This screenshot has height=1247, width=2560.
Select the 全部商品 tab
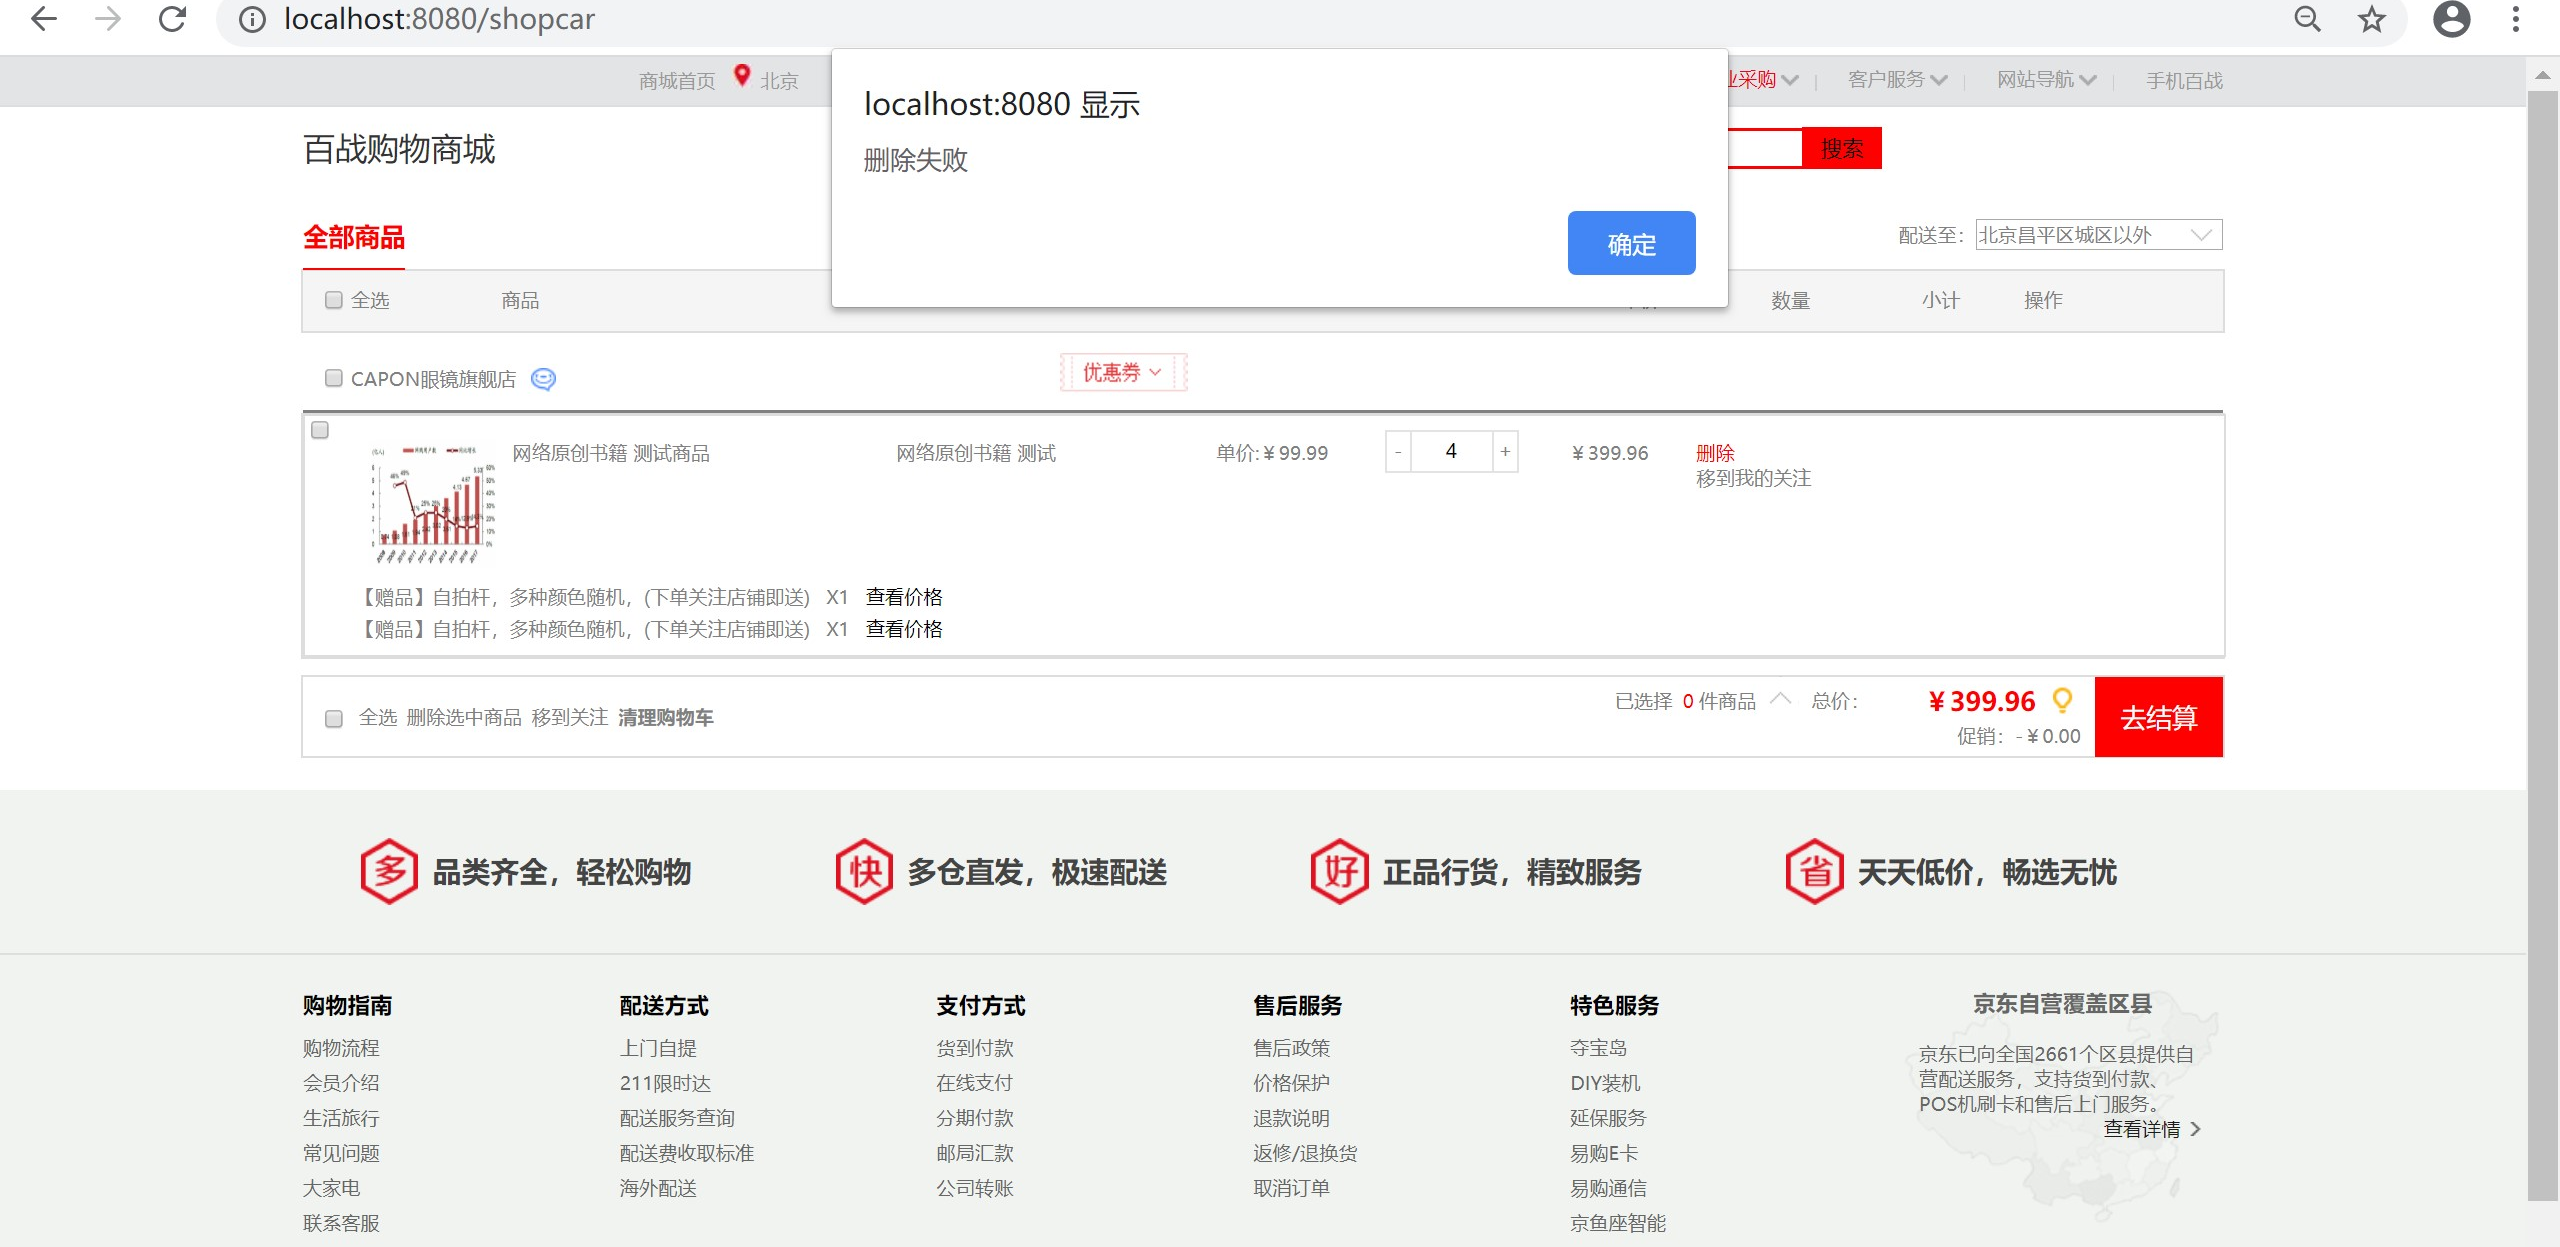[x=354, y=238]
